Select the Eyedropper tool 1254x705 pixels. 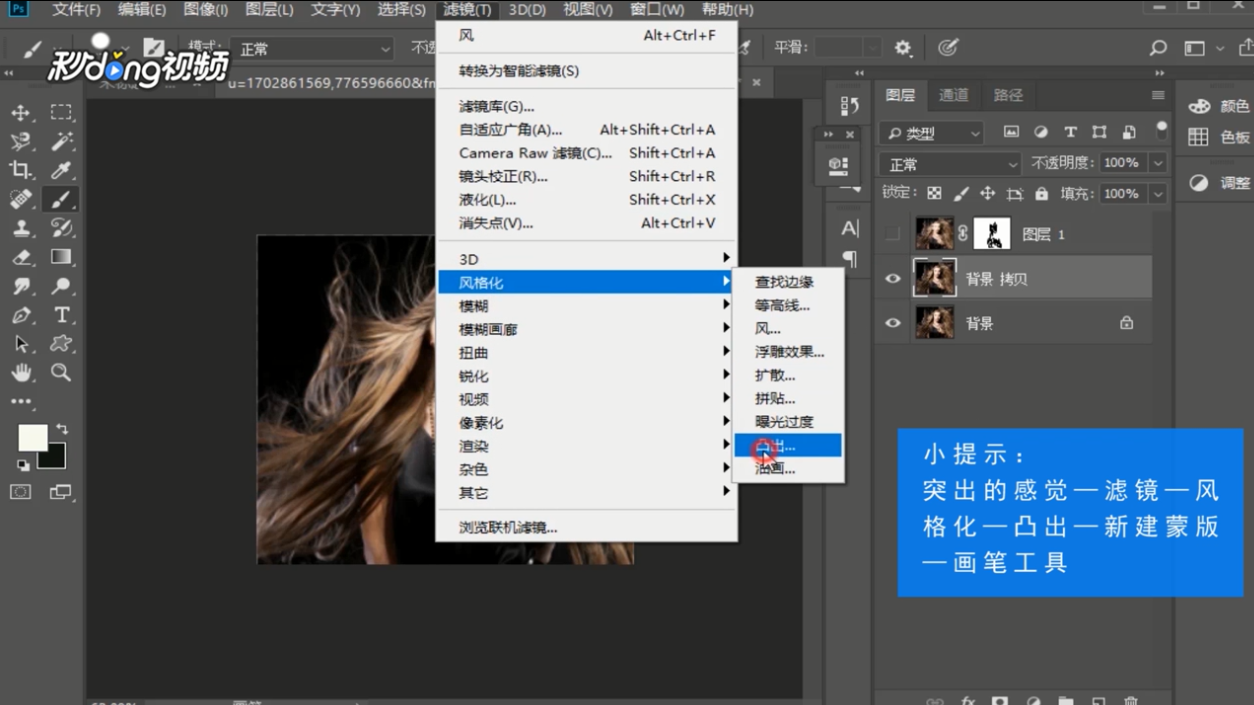62,171
